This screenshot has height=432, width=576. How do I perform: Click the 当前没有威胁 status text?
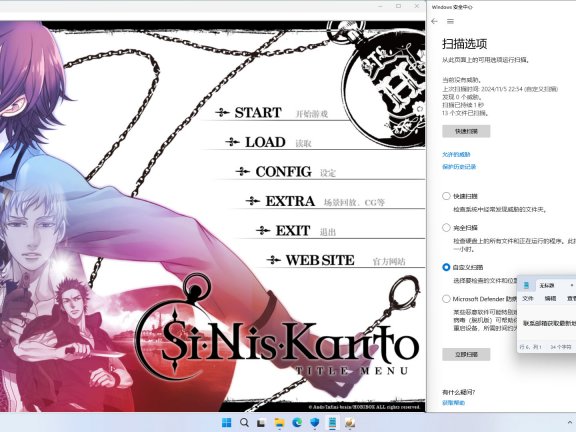[462, 80]
